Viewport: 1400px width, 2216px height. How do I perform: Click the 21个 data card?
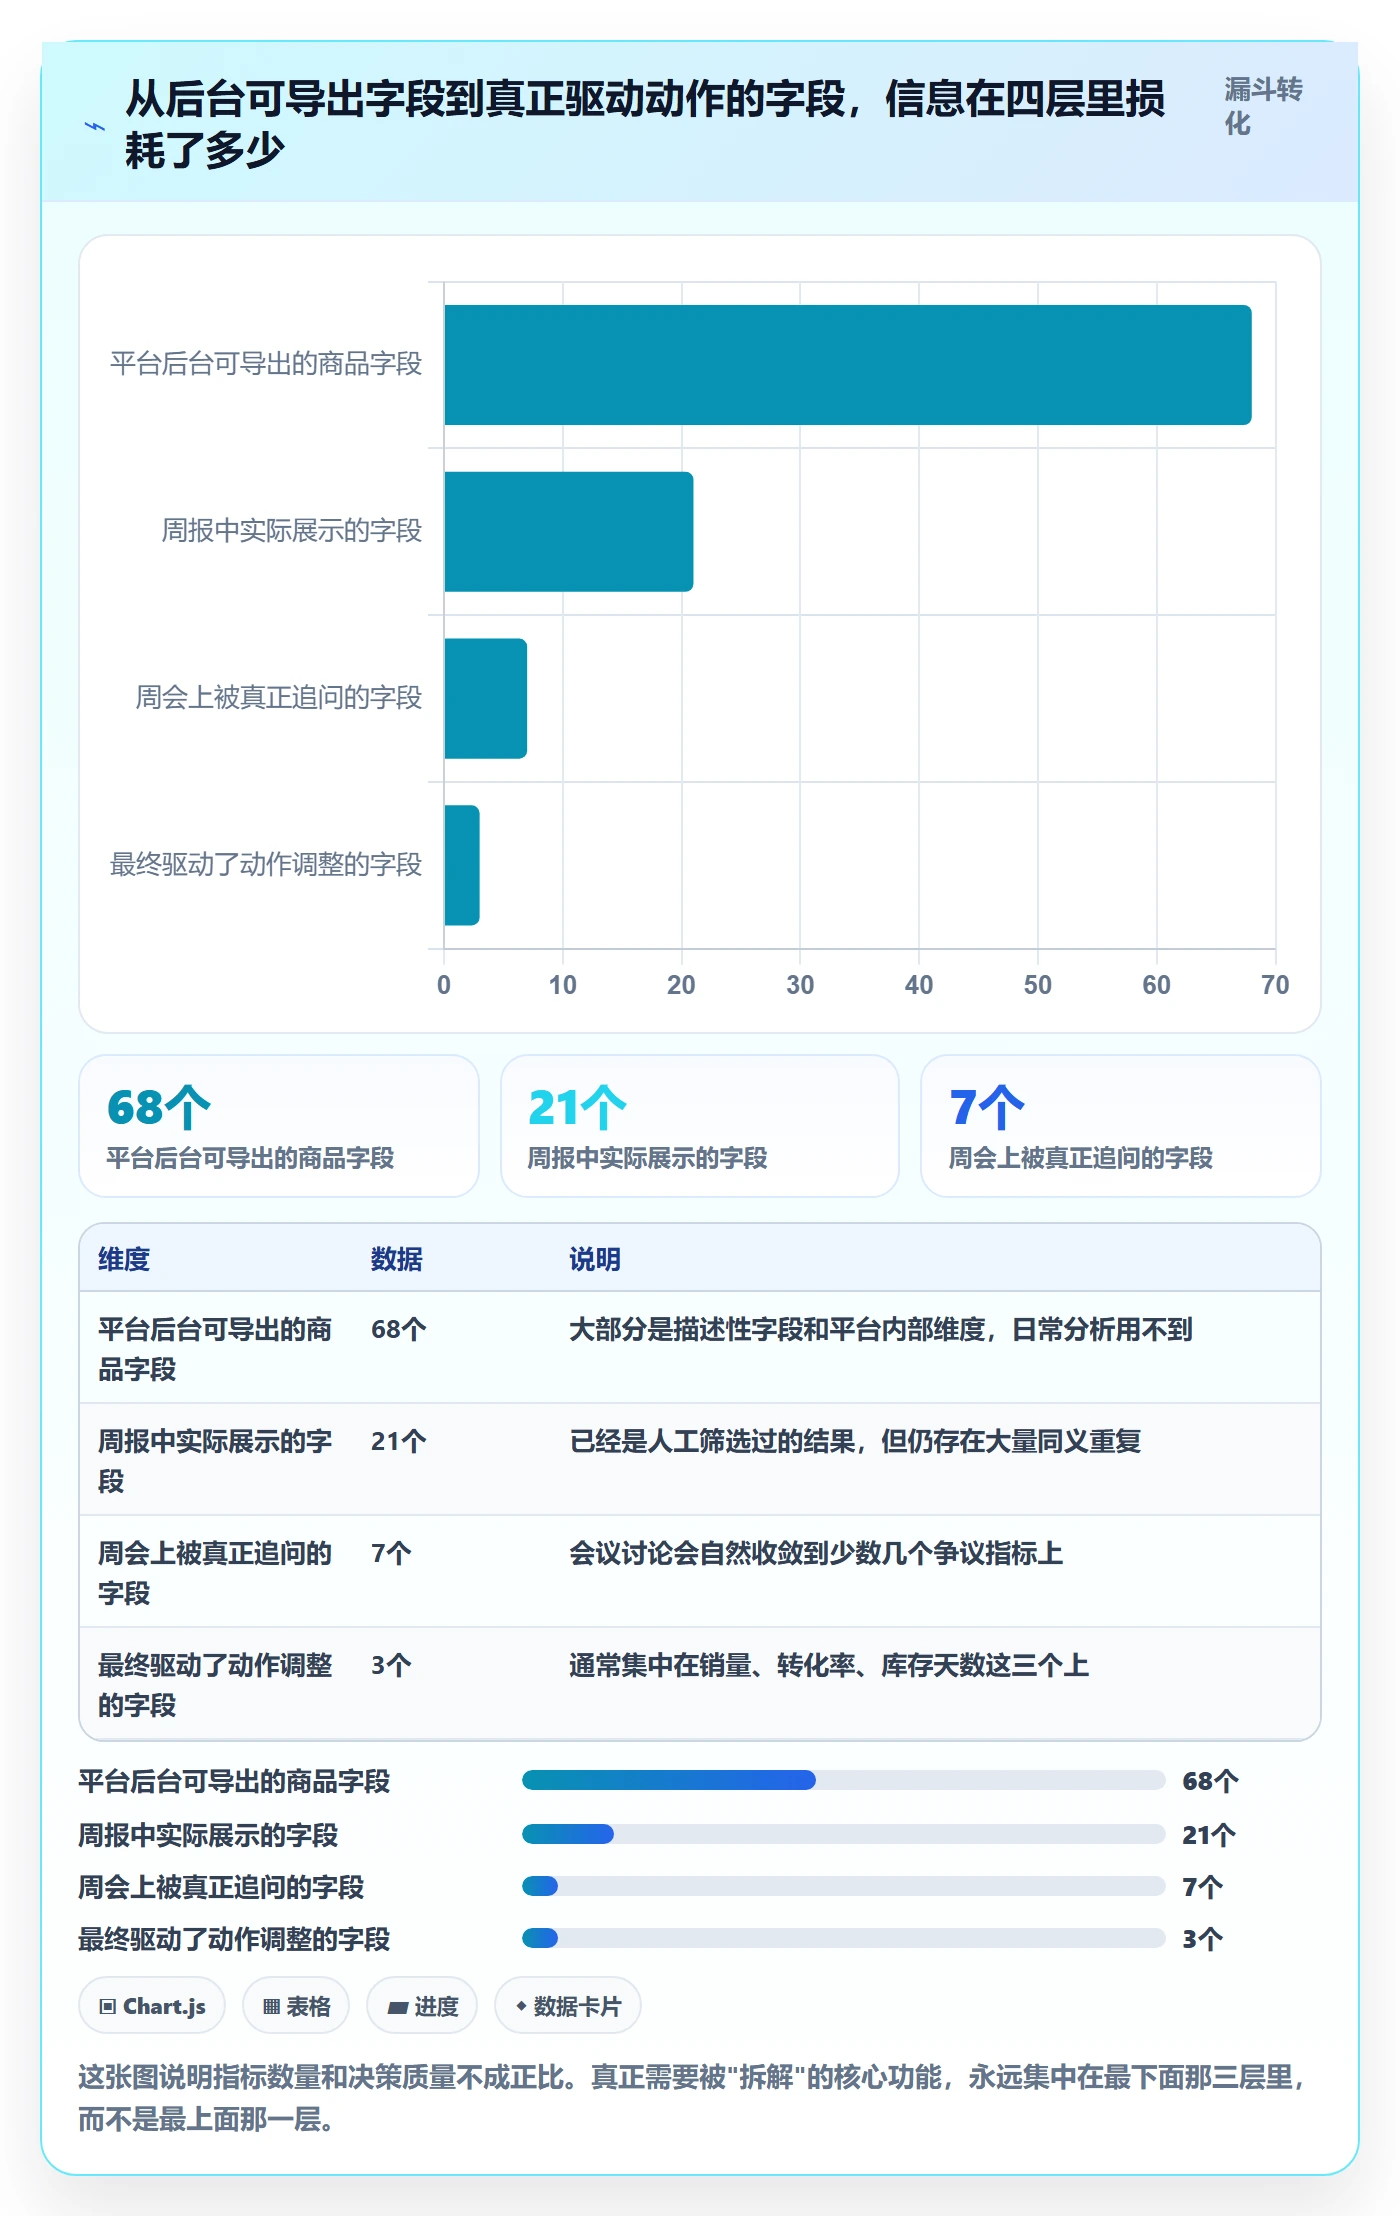click(x=700, y=1126)
